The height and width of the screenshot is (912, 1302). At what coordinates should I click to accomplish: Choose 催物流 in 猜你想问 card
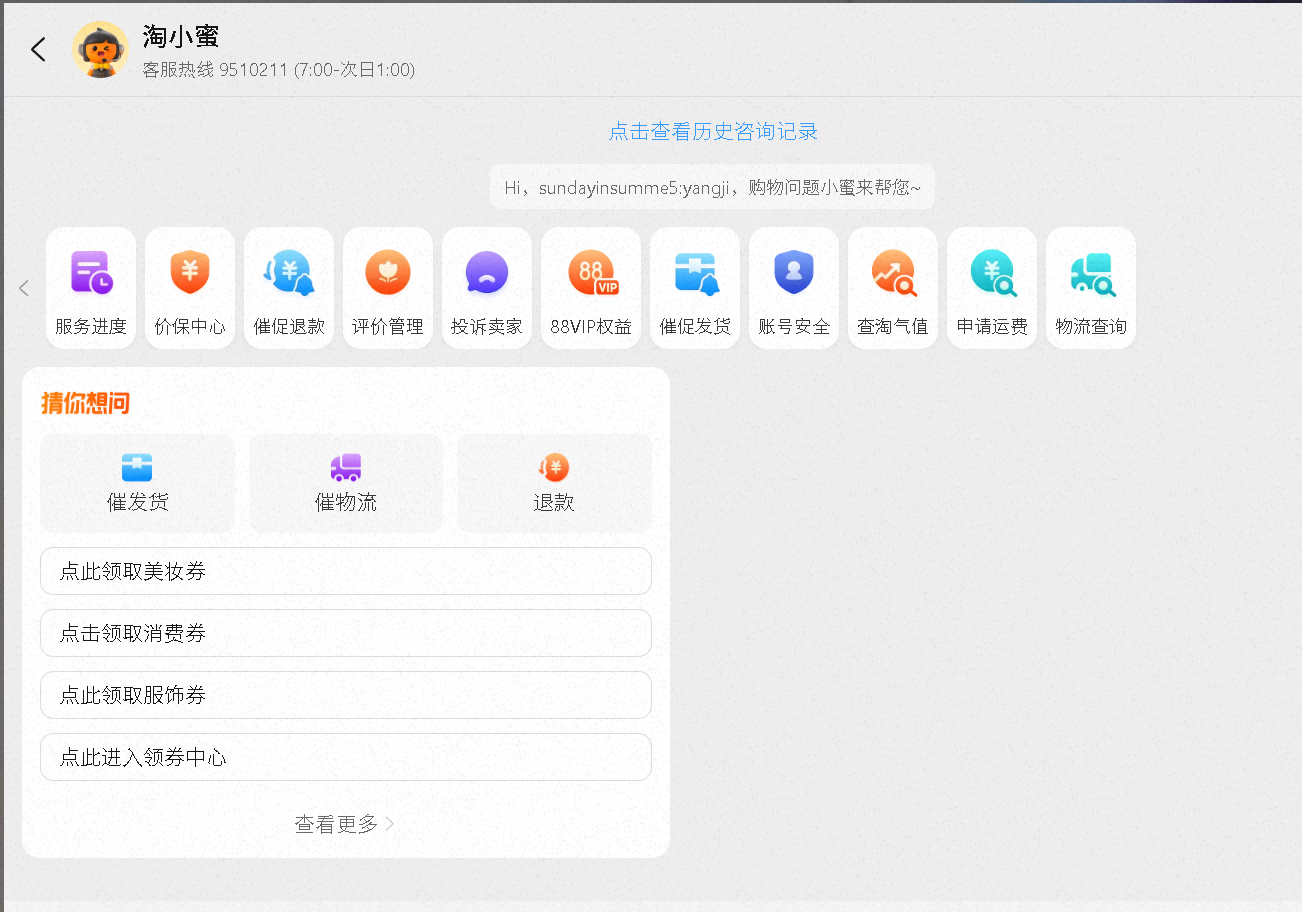[x=346, y=483]
